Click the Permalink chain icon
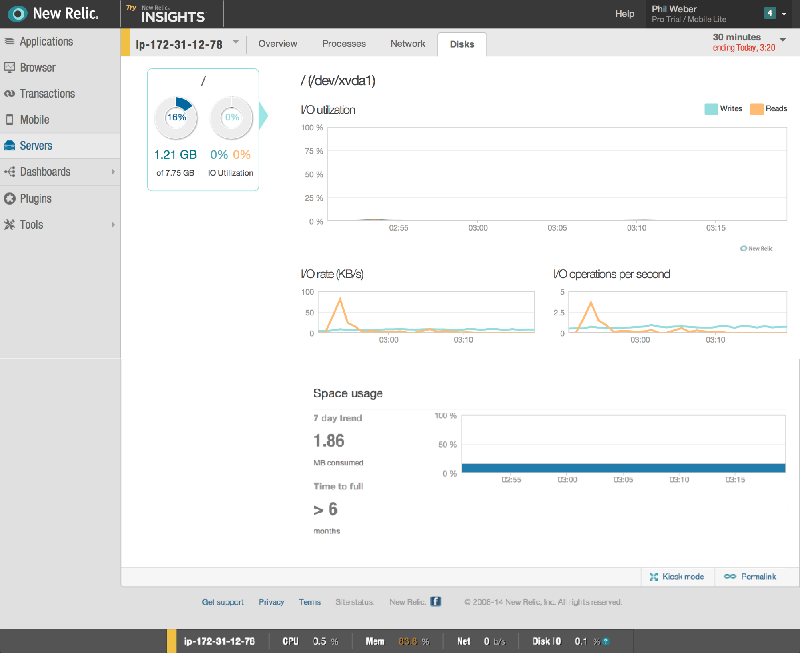Screen dimensions: 800x654 click(730, 576)
